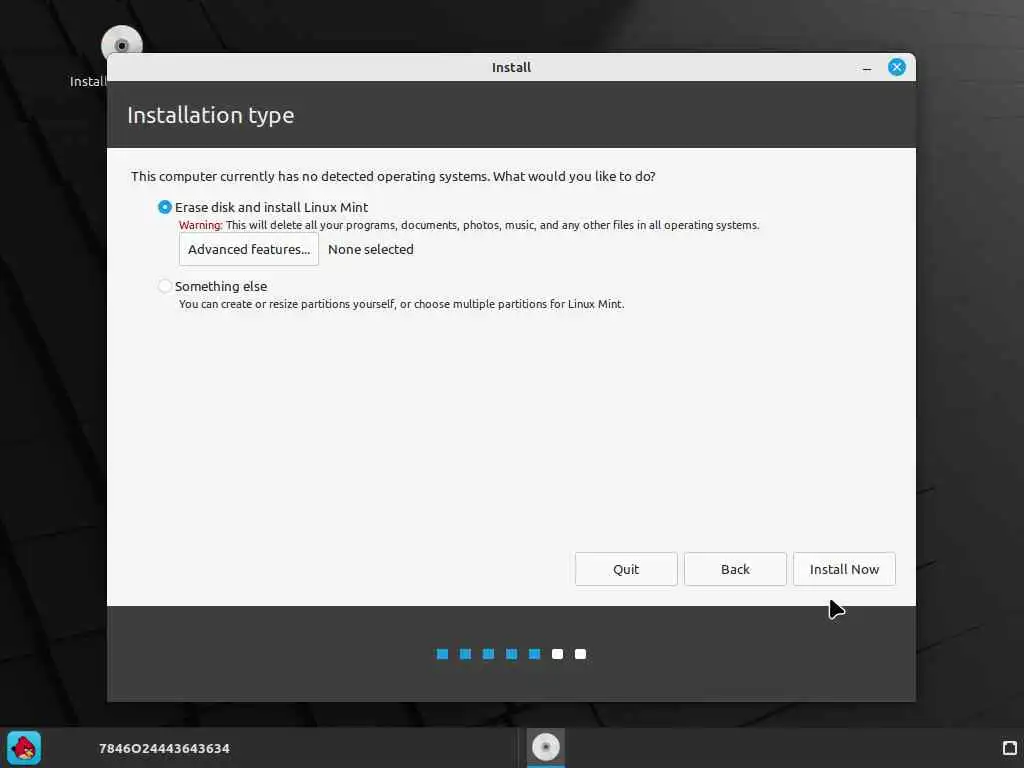Go to previous step with Back
This screenshot has height=768, width=1024.
coord(735,569)
